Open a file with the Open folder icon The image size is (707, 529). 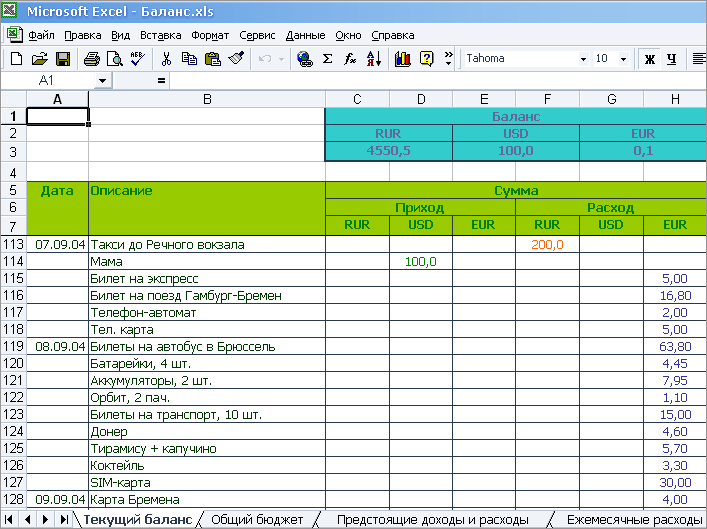coord(40,59)
